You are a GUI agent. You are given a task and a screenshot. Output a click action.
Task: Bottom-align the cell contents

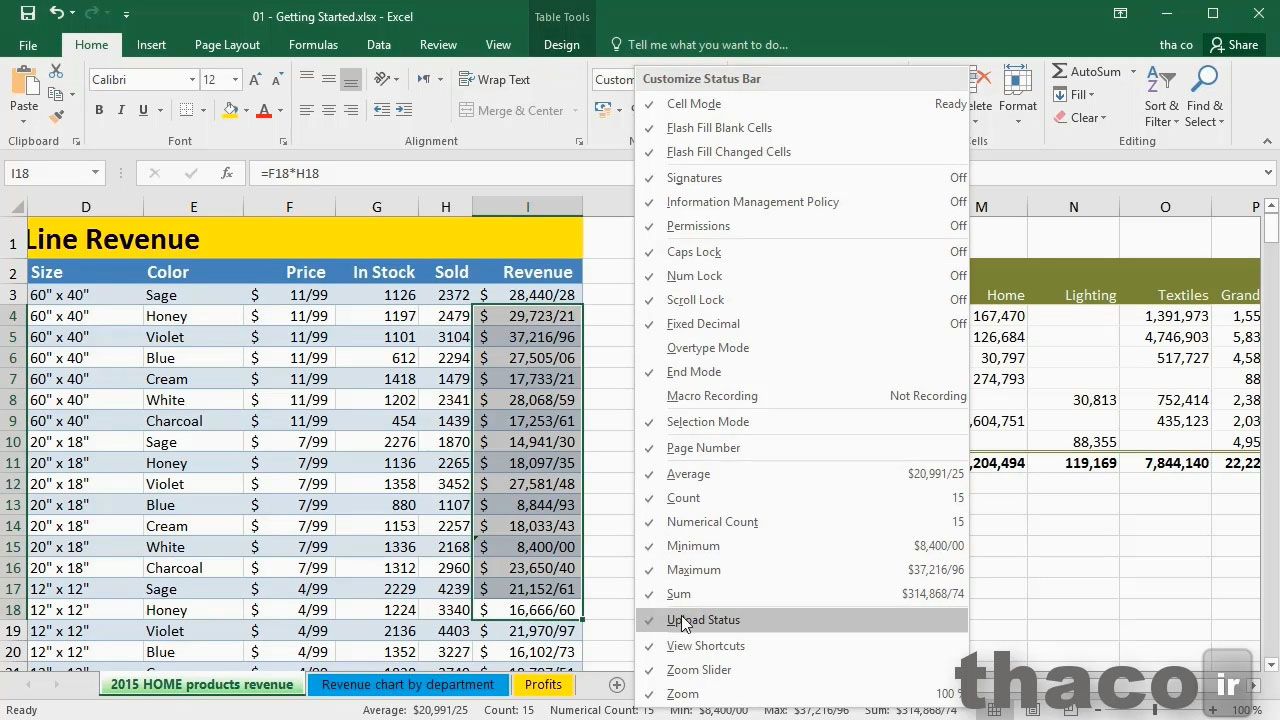tap(350, 79)
